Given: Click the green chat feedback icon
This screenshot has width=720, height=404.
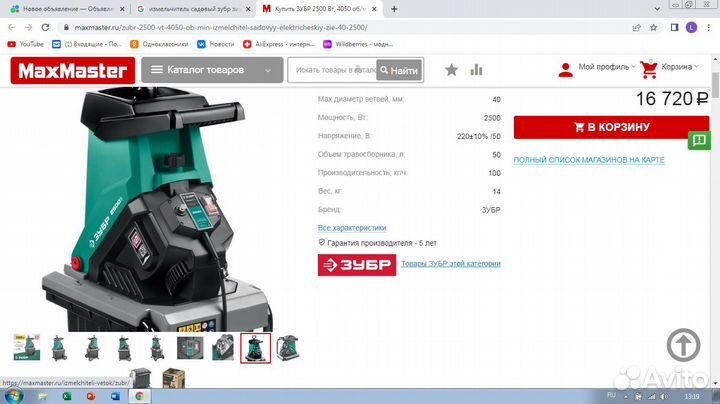Looking at the screenshot, I should tap(700, 140).
